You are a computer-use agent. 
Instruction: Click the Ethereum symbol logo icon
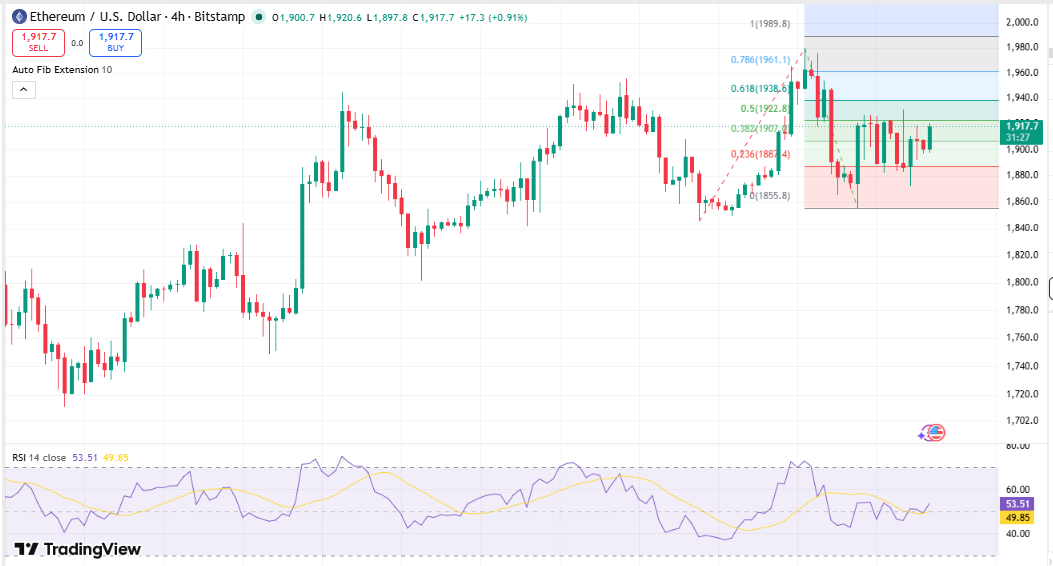click(x=19, y=17)
